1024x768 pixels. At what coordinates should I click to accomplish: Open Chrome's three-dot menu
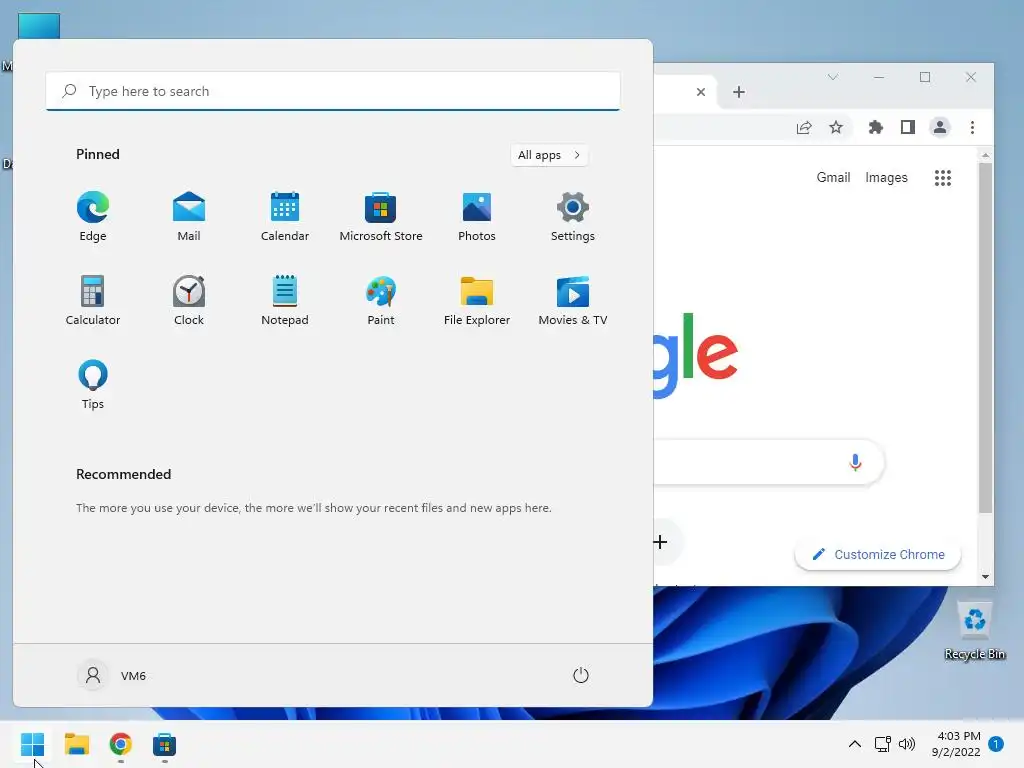pos(972,127)
